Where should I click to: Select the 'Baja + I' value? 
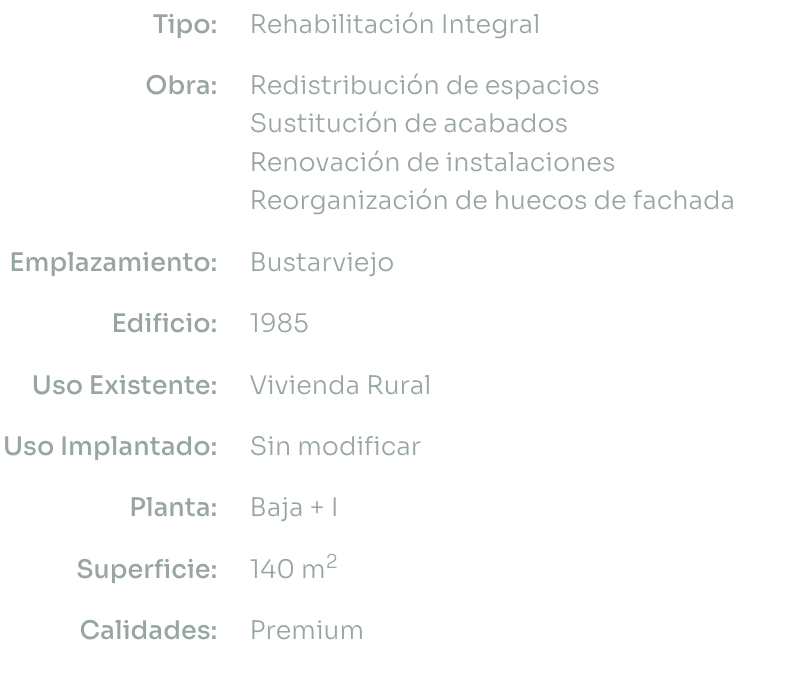pyautogui.click(x=293, y=507)
